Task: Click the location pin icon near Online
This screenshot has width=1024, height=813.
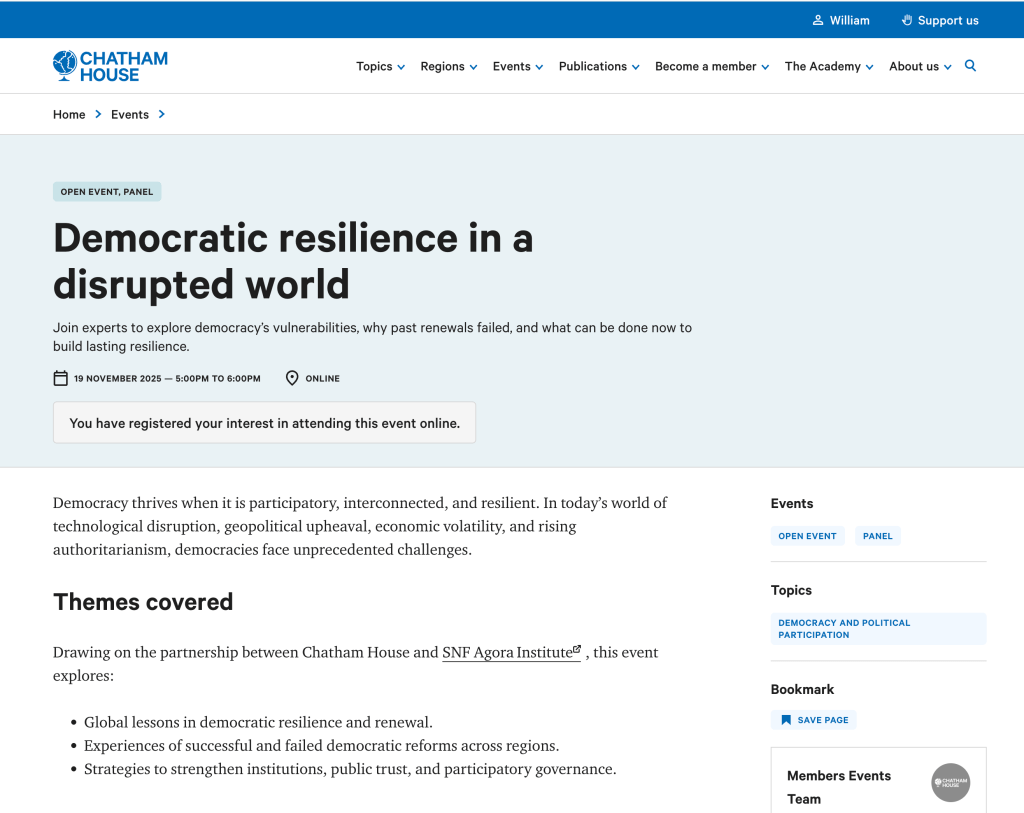Action: 292,378
